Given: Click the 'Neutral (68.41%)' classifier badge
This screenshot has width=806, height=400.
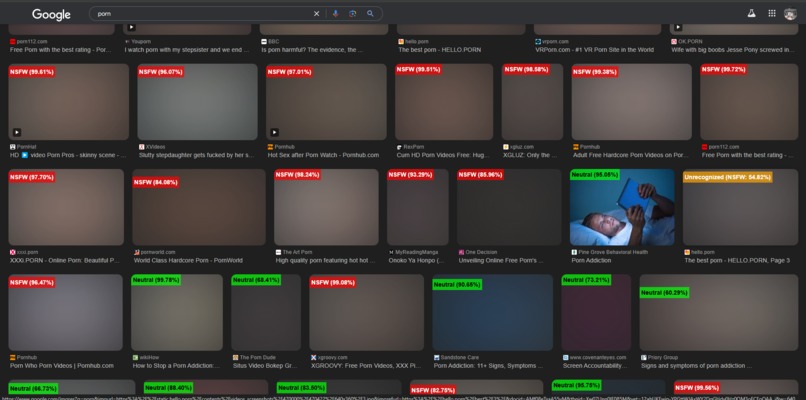Looking at the screenshot, I should [x=256, y=280].
